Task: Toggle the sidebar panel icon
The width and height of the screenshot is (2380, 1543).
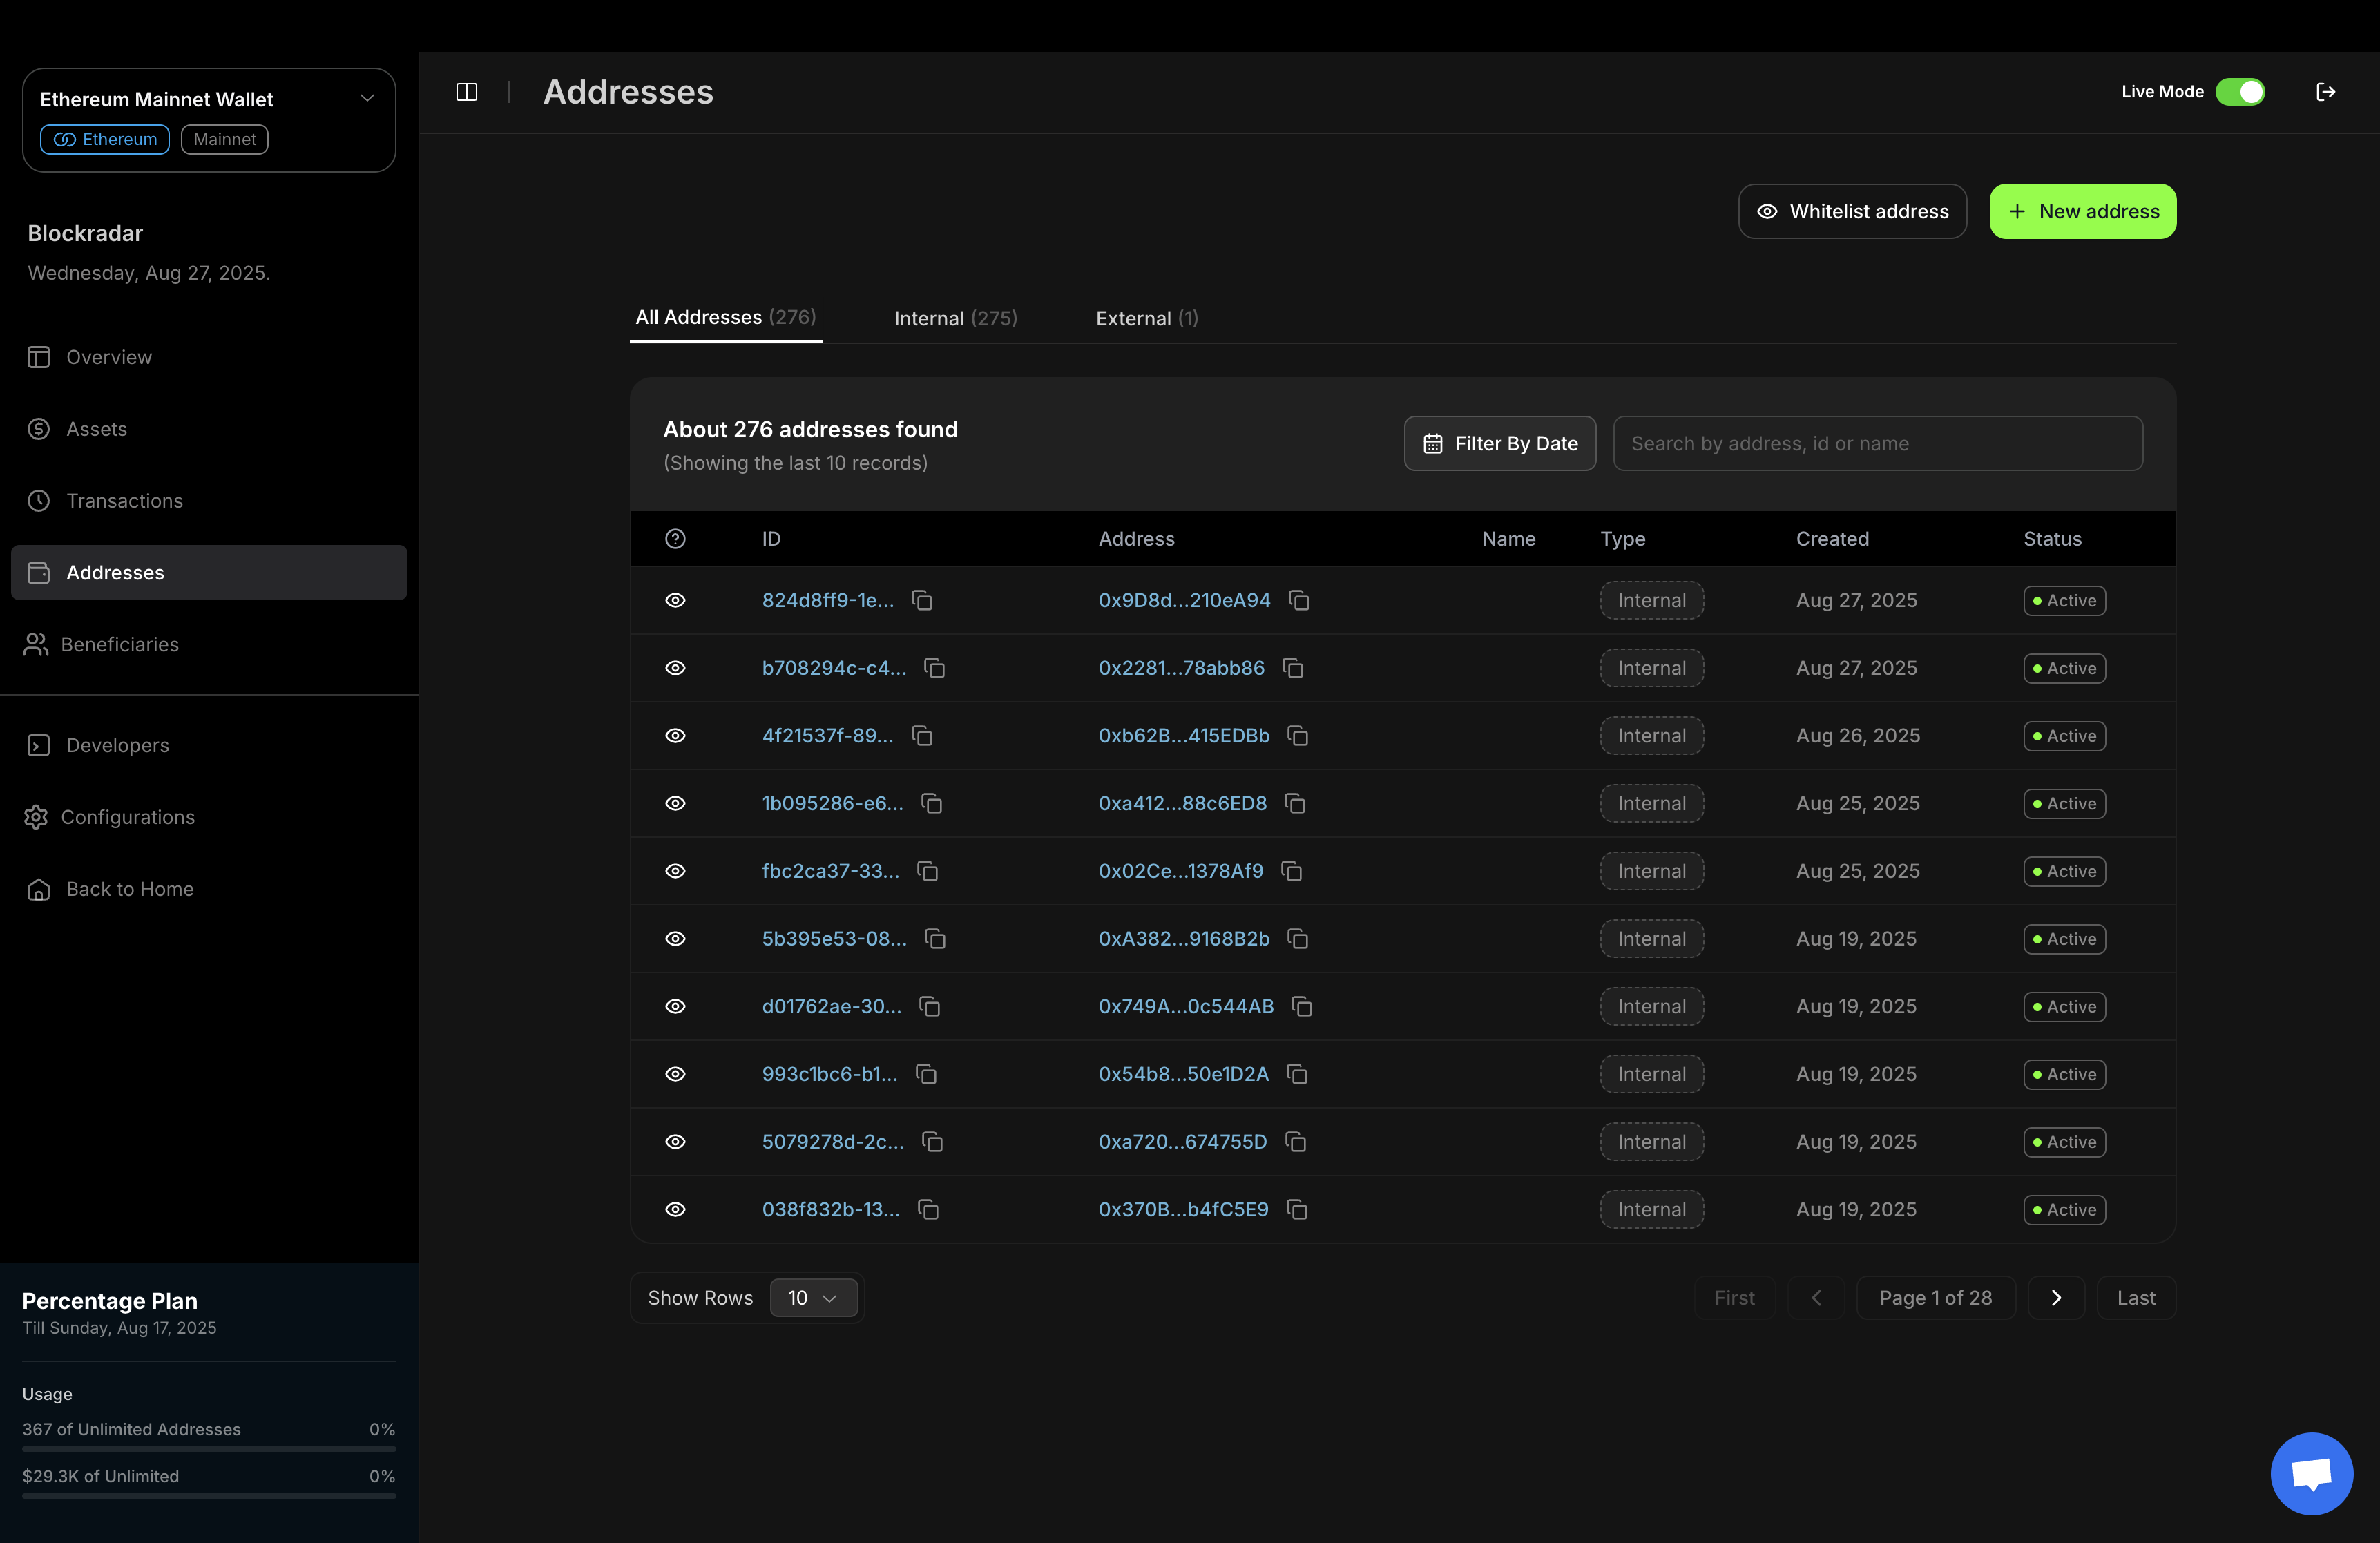Action: (x=466, y=92)
